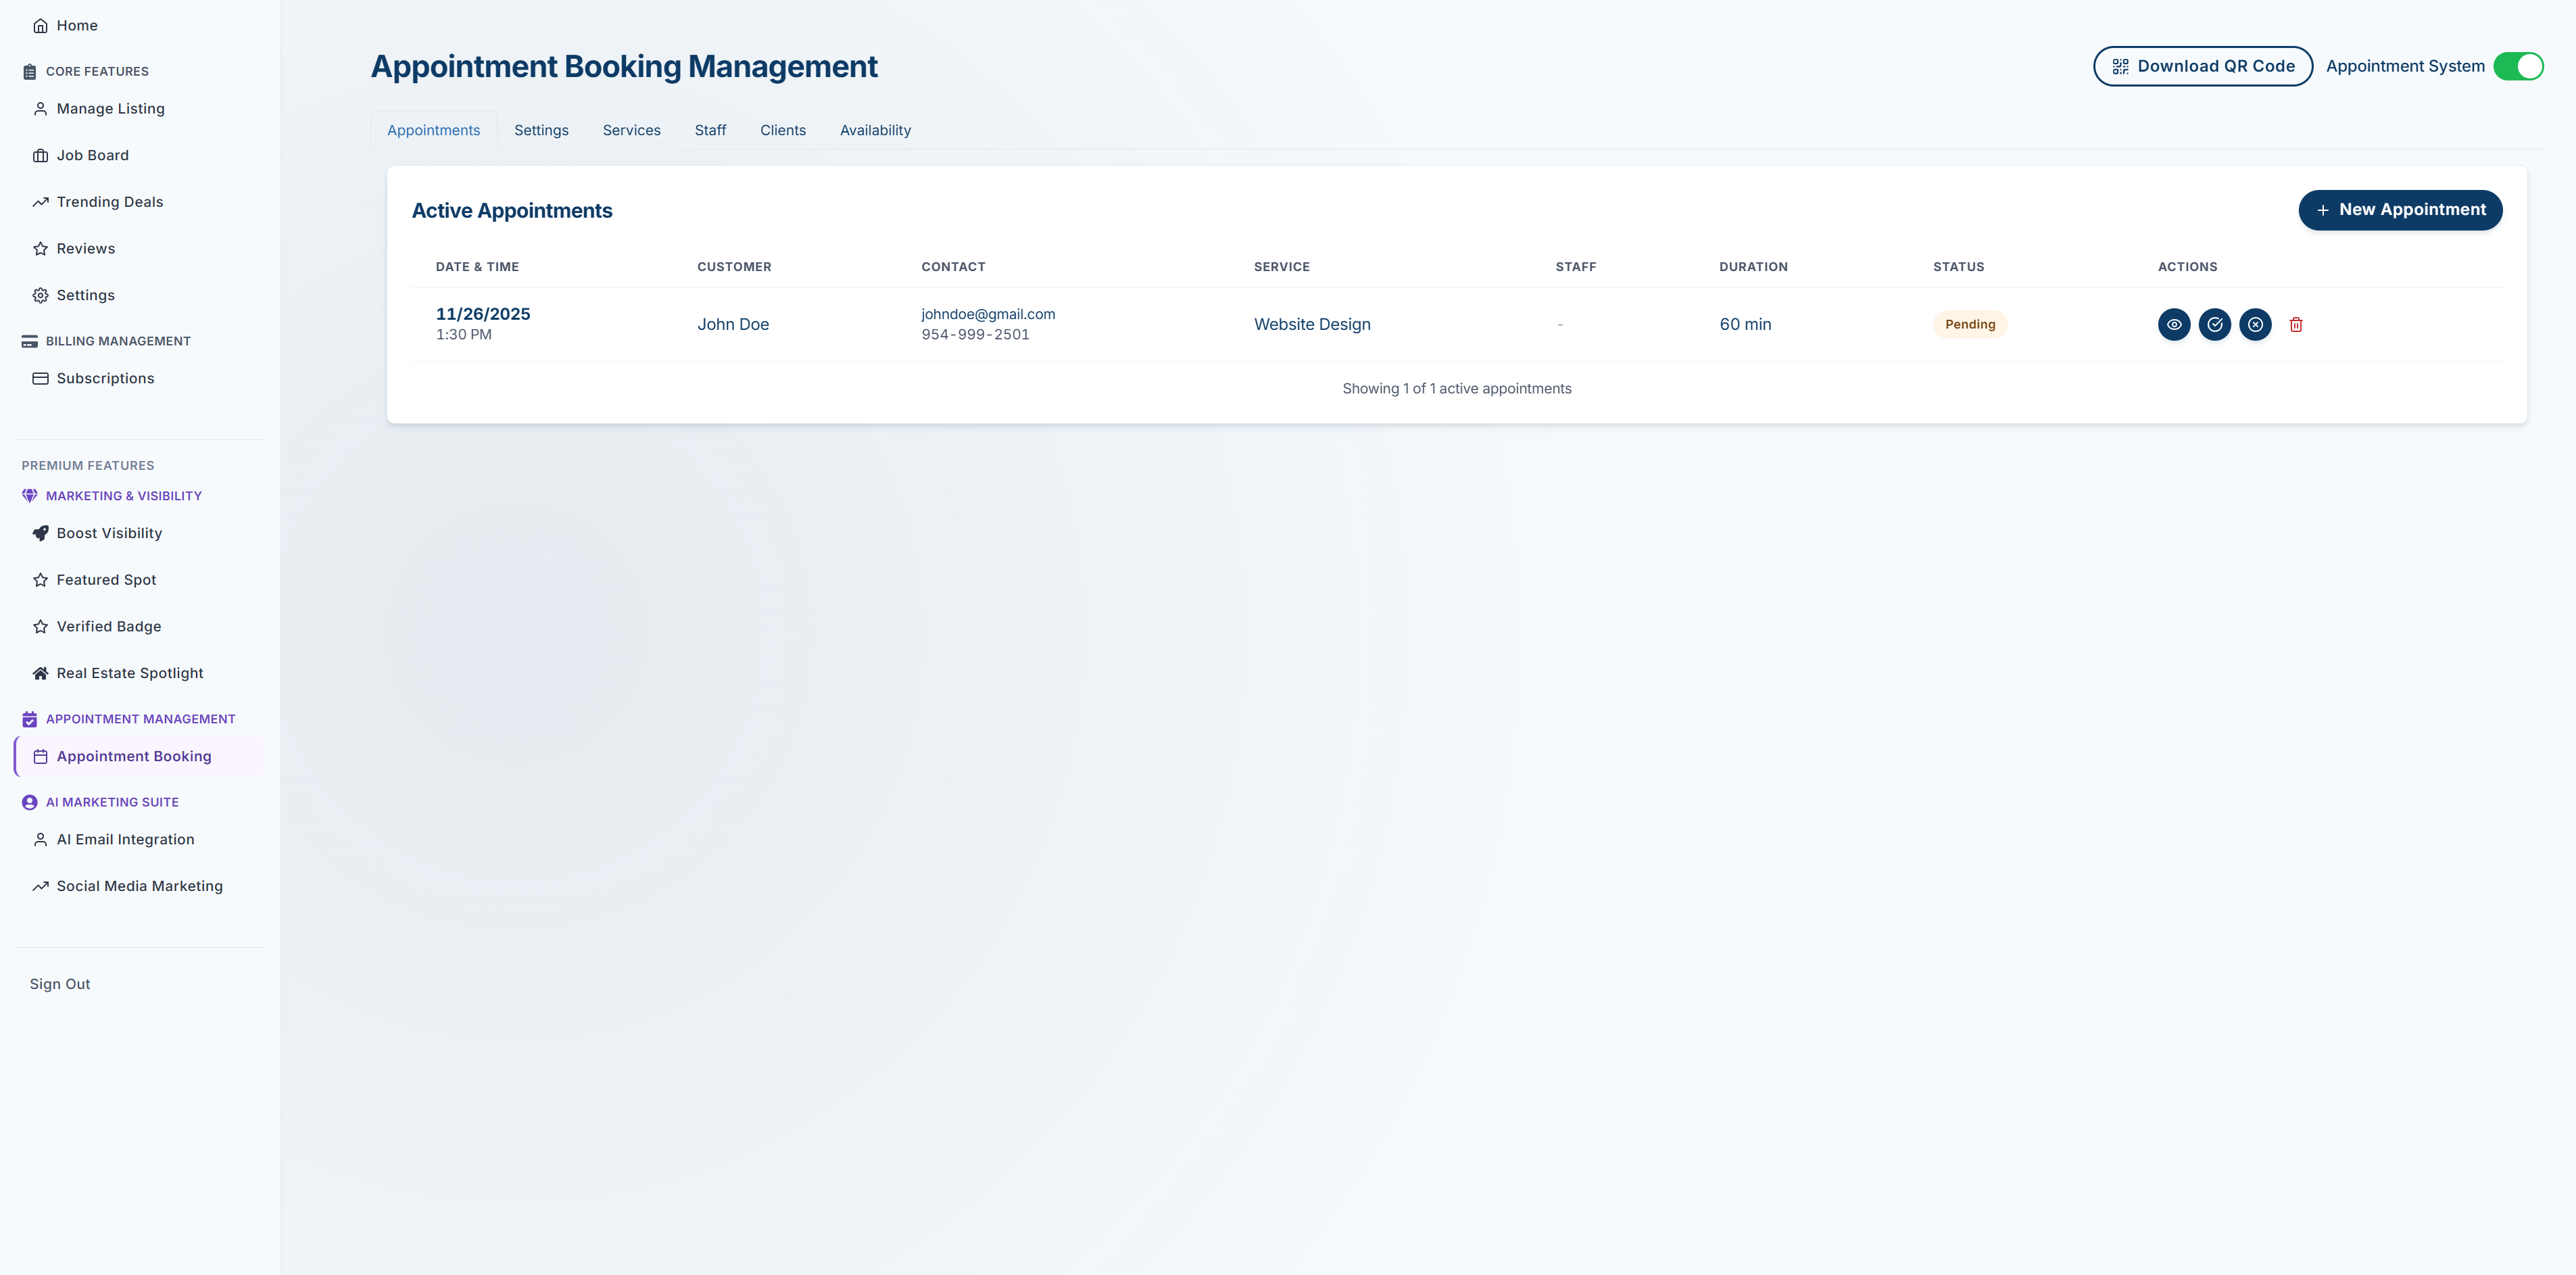Open the Clients tab
Screen dimensions: 2576x1275
coord(782,130)
